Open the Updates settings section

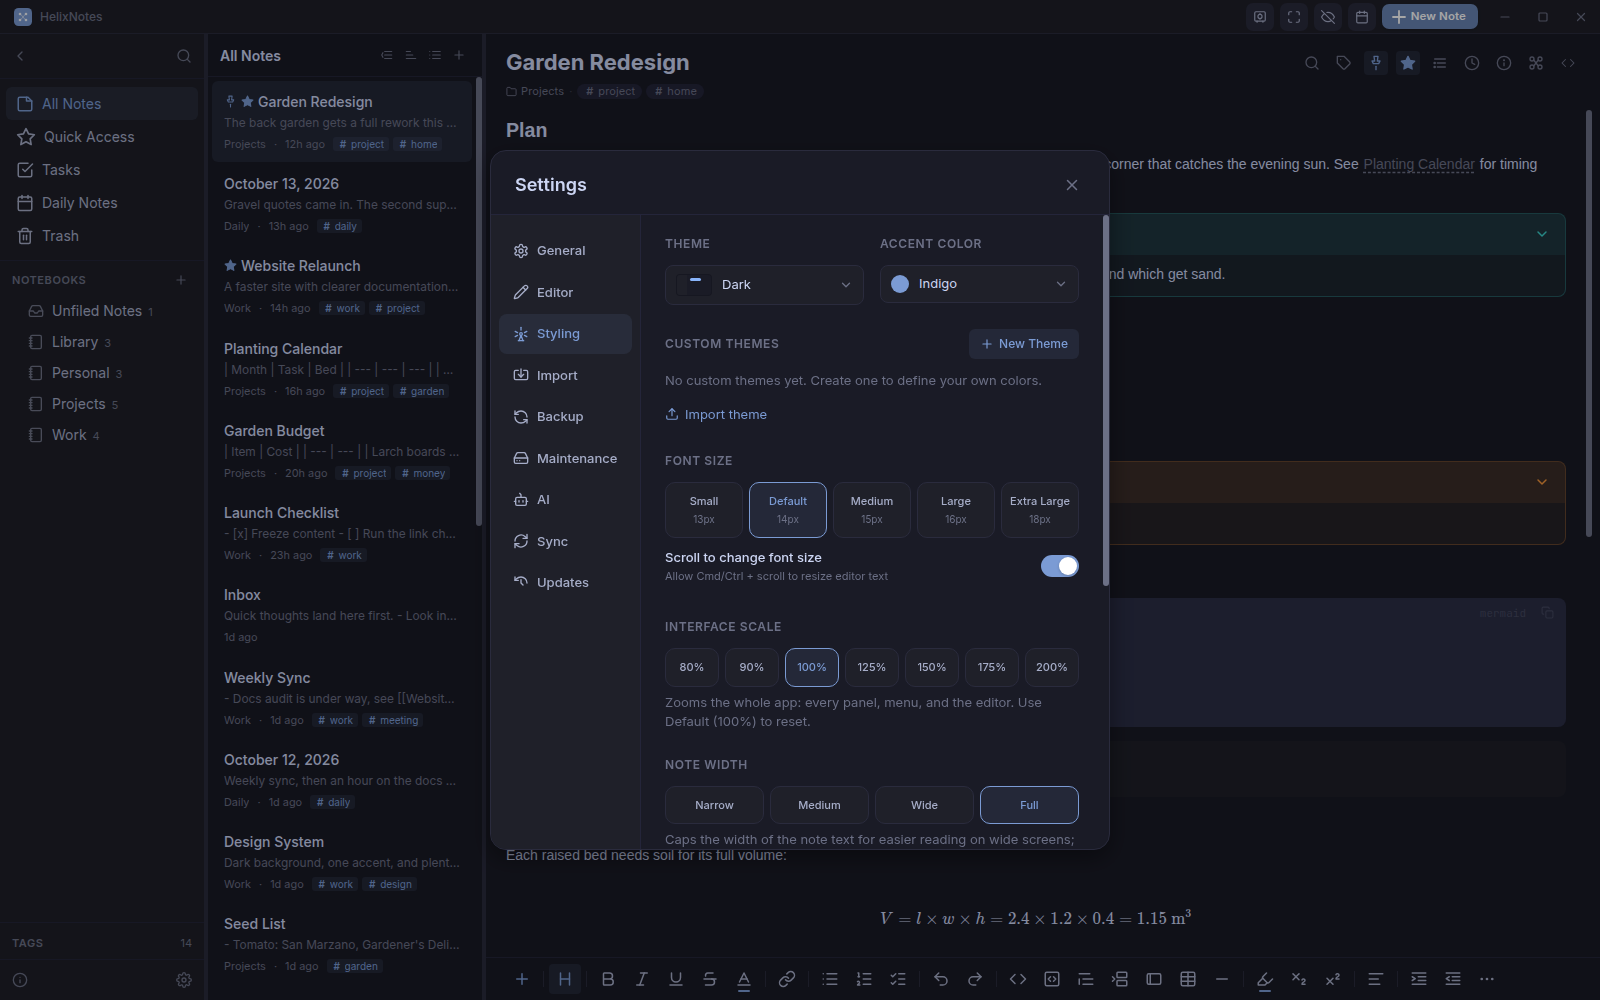(x=565, y=583)
